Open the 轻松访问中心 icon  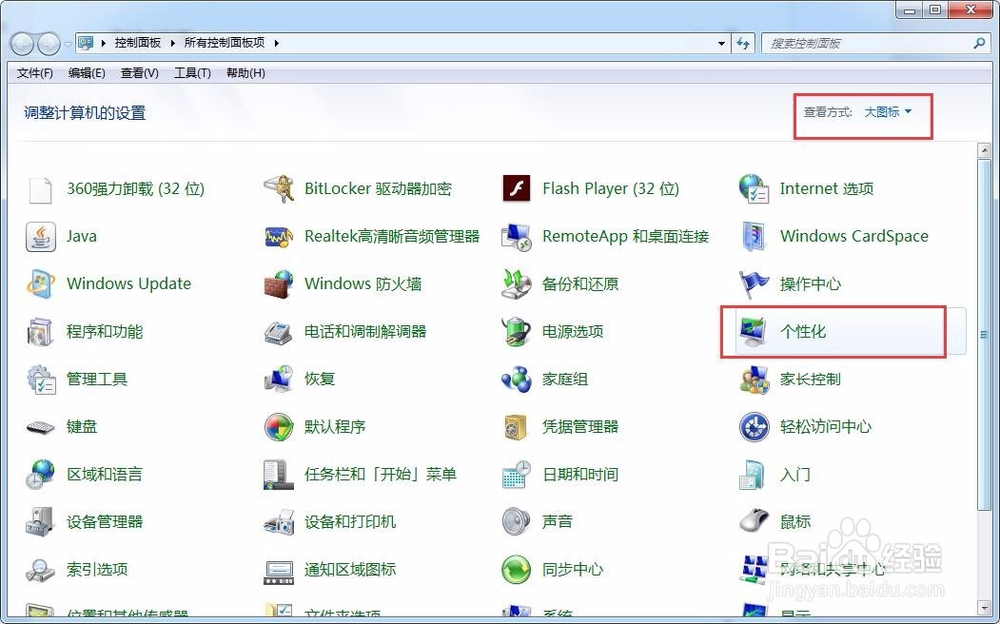point(754,427)
